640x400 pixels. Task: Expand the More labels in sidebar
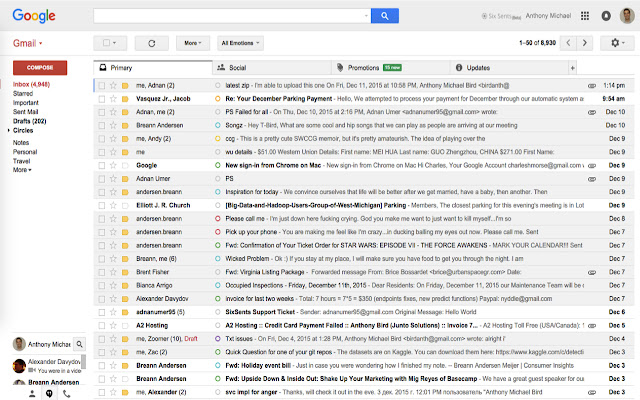[x=22, y=170]
